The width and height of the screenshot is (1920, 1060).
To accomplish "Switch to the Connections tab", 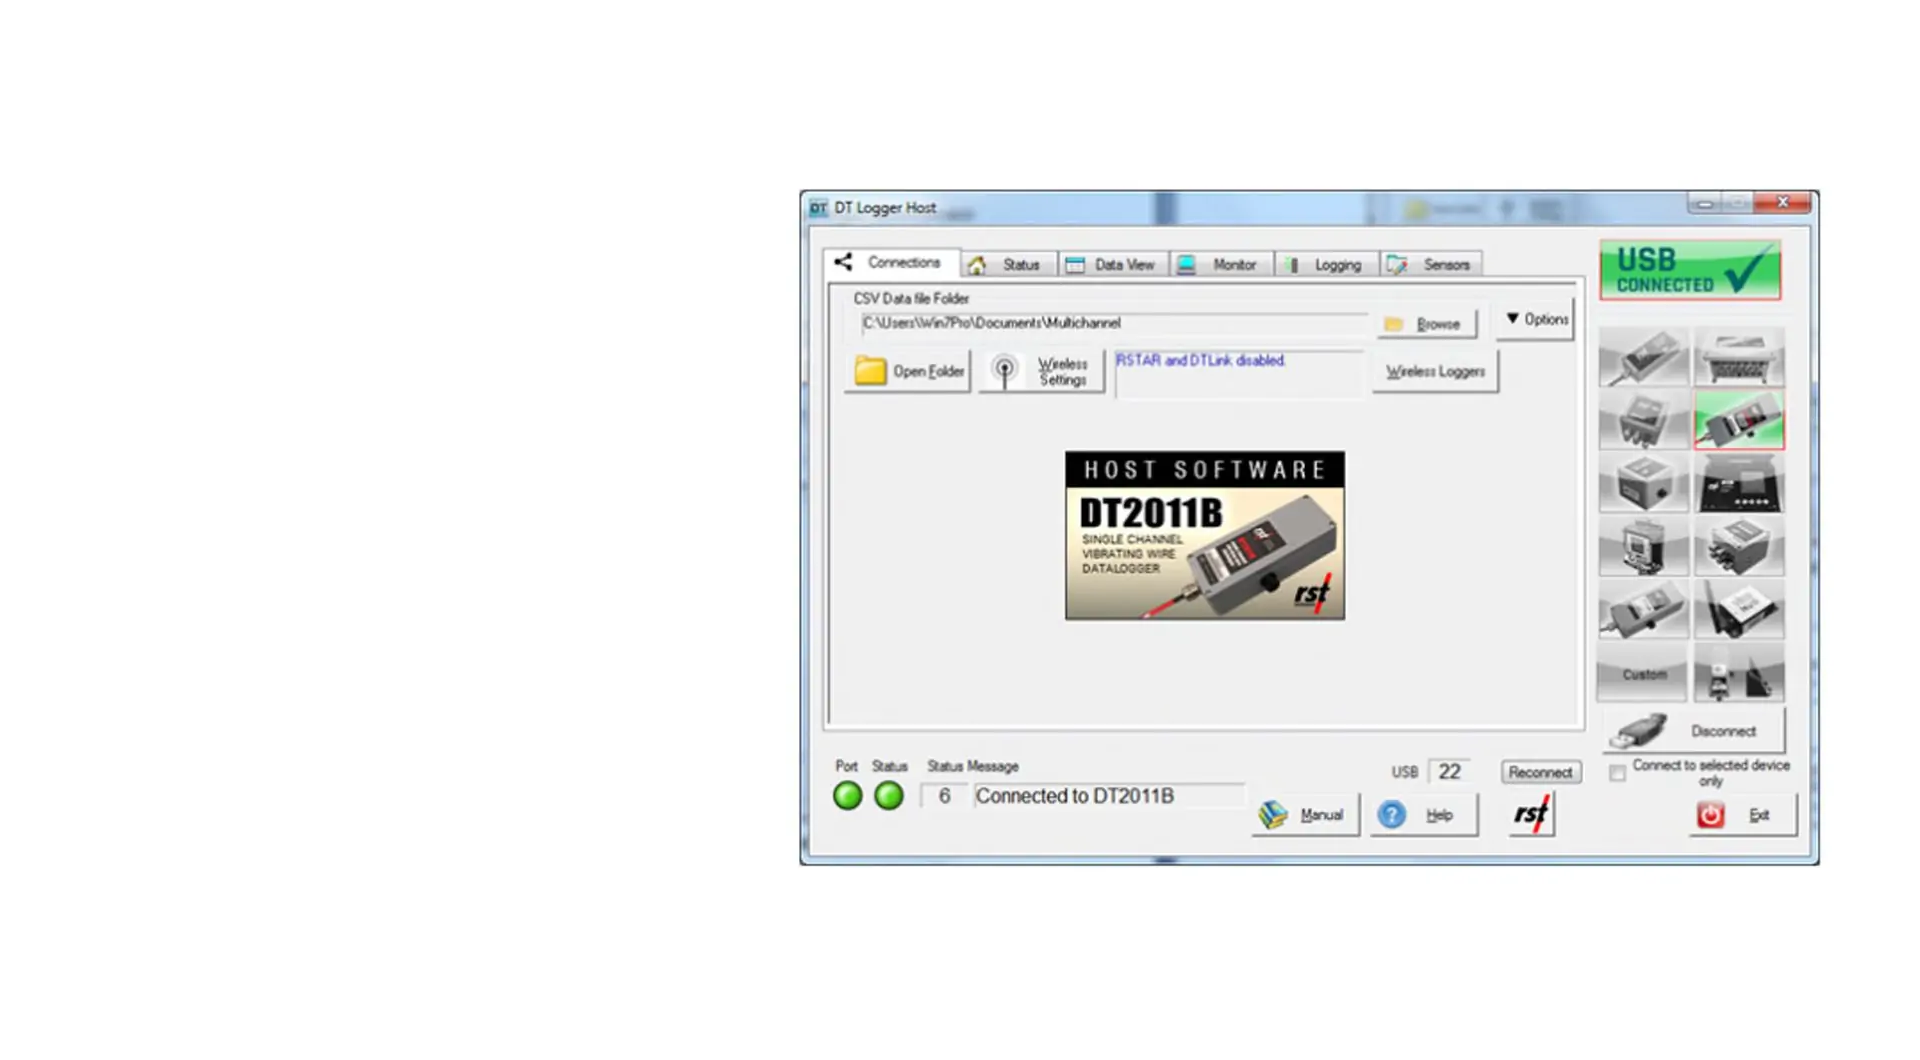I will [x=890, y=262].
